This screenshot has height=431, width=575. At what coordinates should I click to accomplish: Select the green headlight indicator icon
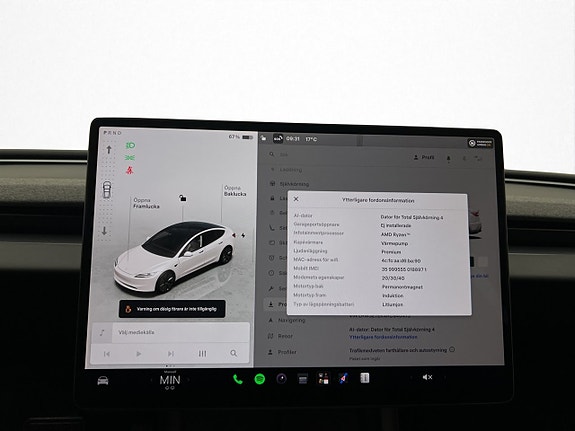coord(130,146)
